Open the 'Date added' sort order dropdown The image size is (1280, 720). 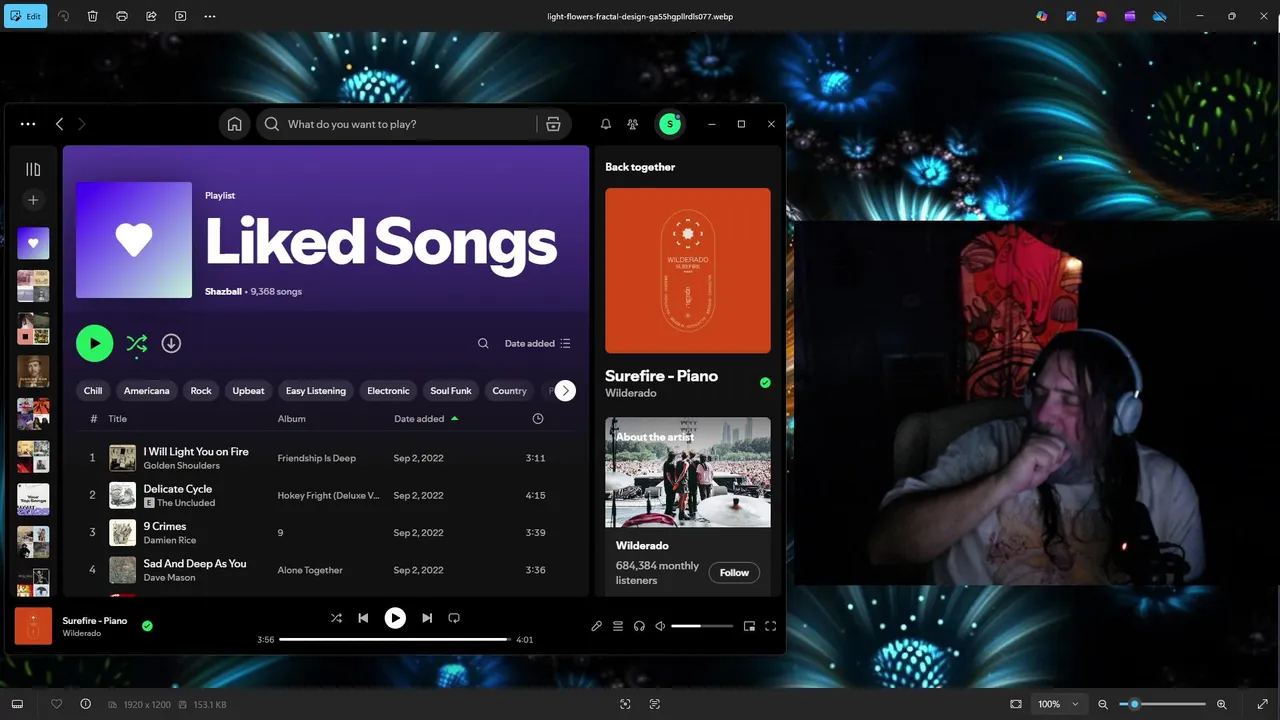[x=538, y=343]
